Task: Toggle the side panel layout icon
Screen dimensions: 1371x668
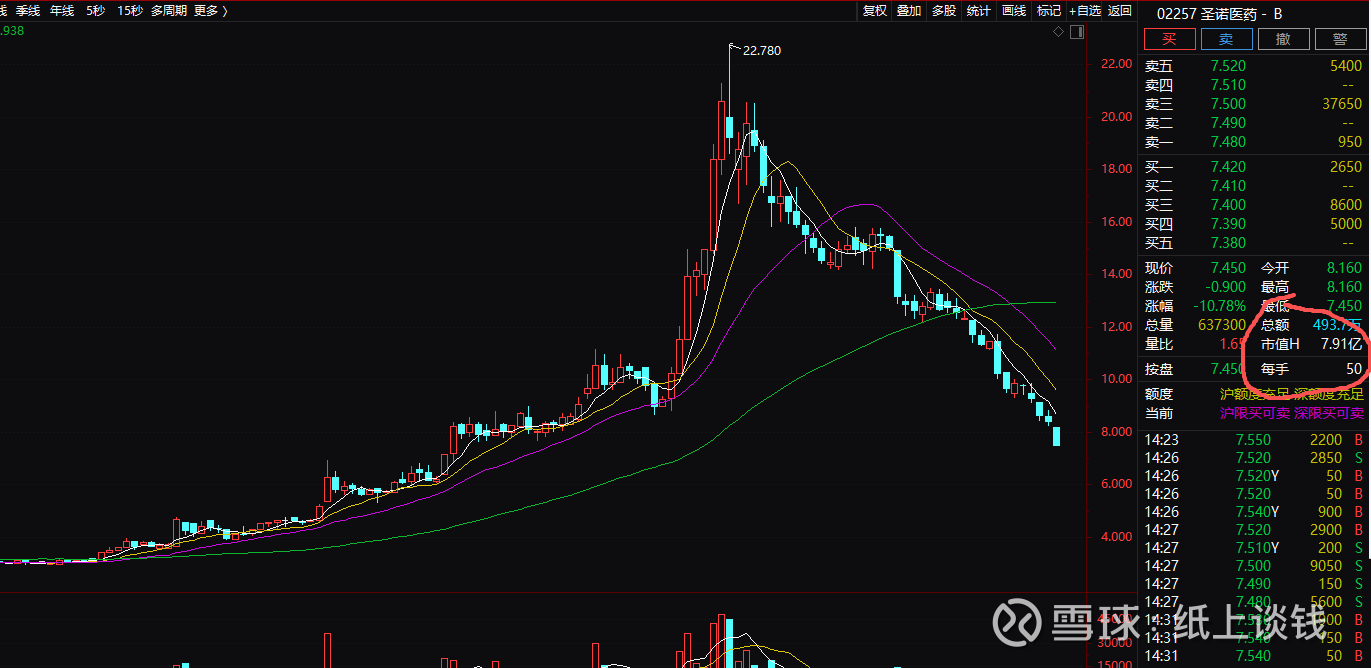Action: click(x=1076, y=32)
